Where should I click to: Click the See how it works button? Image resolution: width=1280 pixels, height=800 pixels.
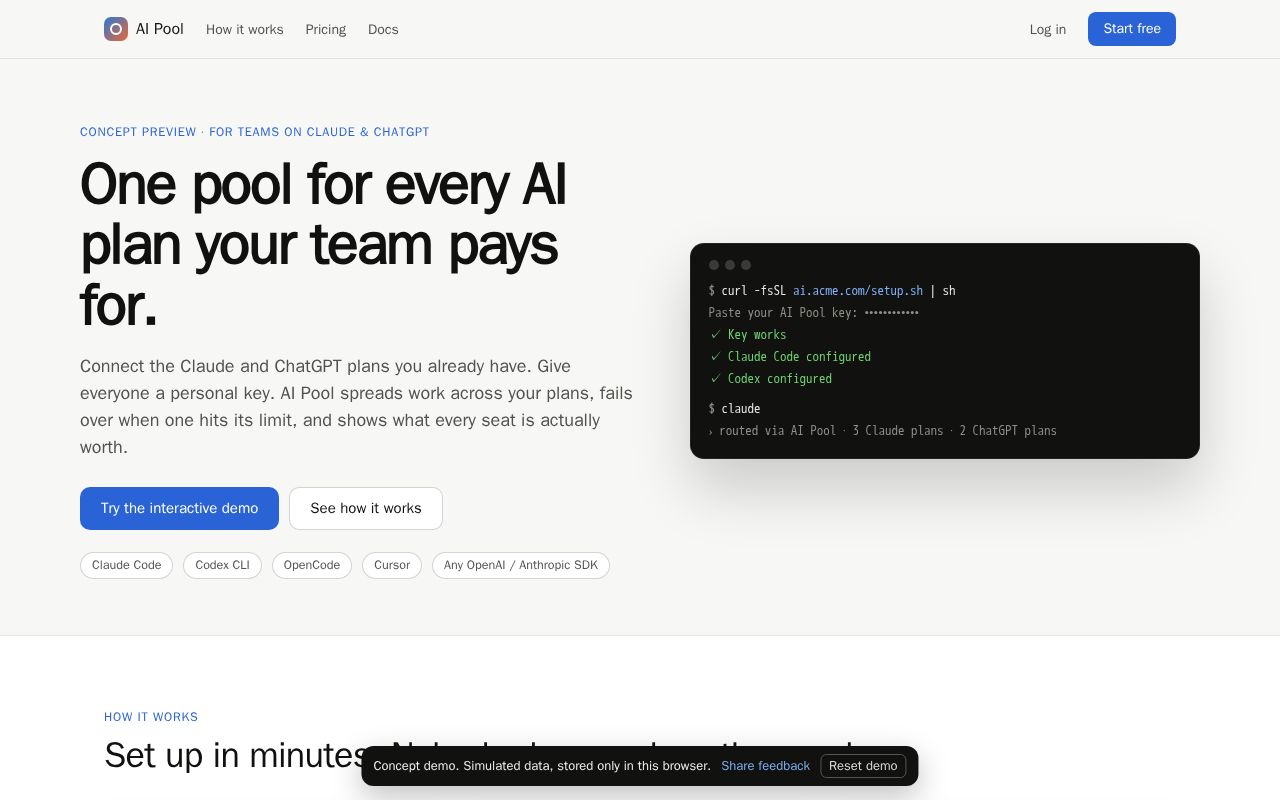coord(366,508)
